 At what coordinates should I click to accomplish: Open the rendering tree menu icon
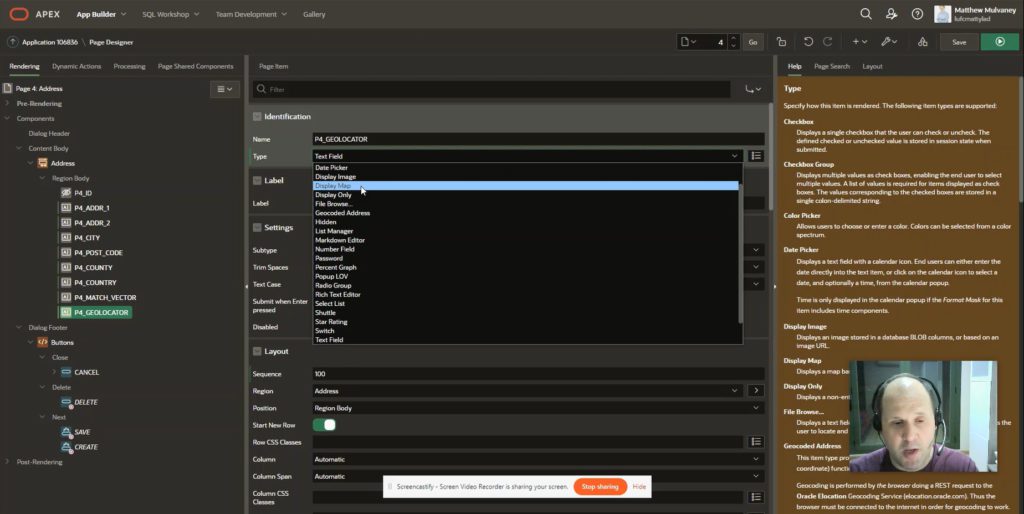point(225,89)
